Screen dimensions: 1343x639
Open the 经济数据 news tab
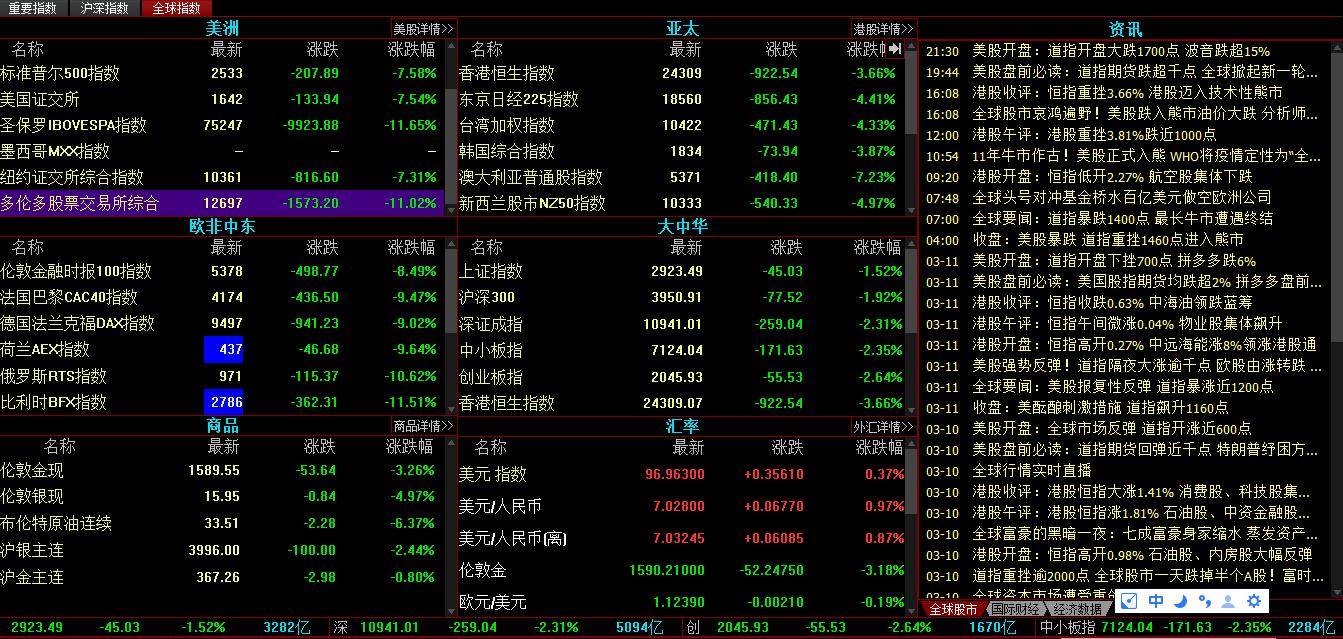point(1078,608)
